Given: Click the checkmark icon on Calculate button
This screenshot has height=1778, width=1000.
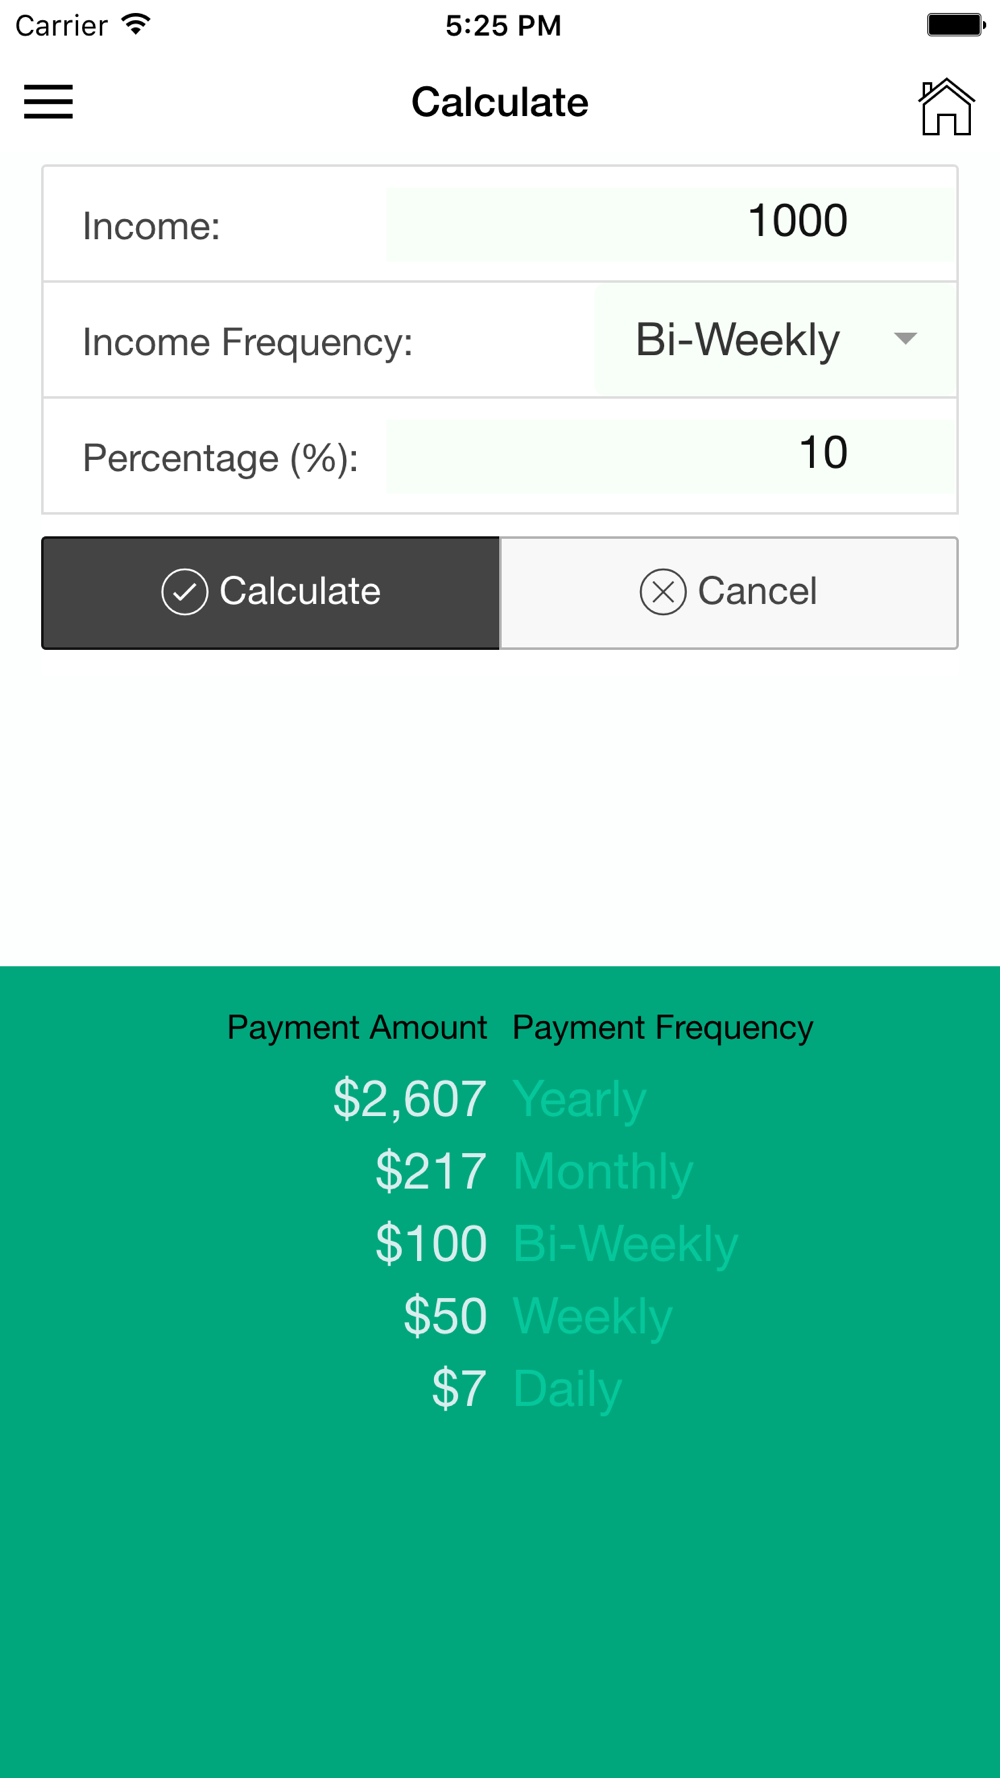Looking at the screenshot, I should tap(185, 591).
